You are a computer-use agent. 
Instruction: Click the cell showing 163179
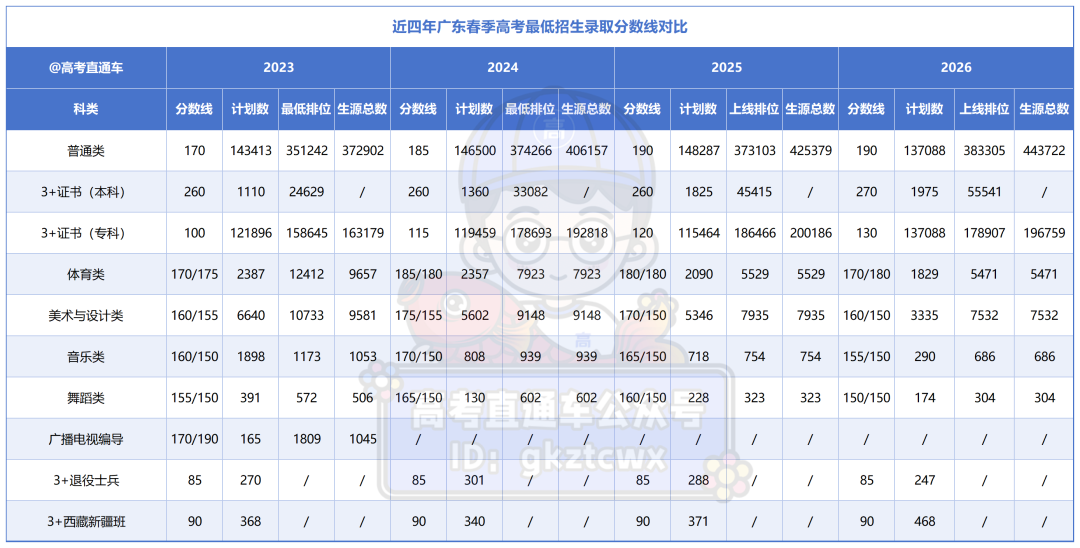click(x=362, y=233)
